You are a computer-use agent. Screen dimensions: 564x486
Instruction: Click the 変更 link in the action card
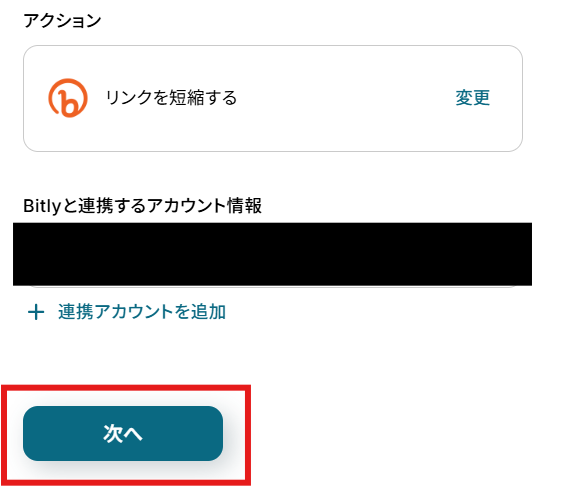[473, 98]
